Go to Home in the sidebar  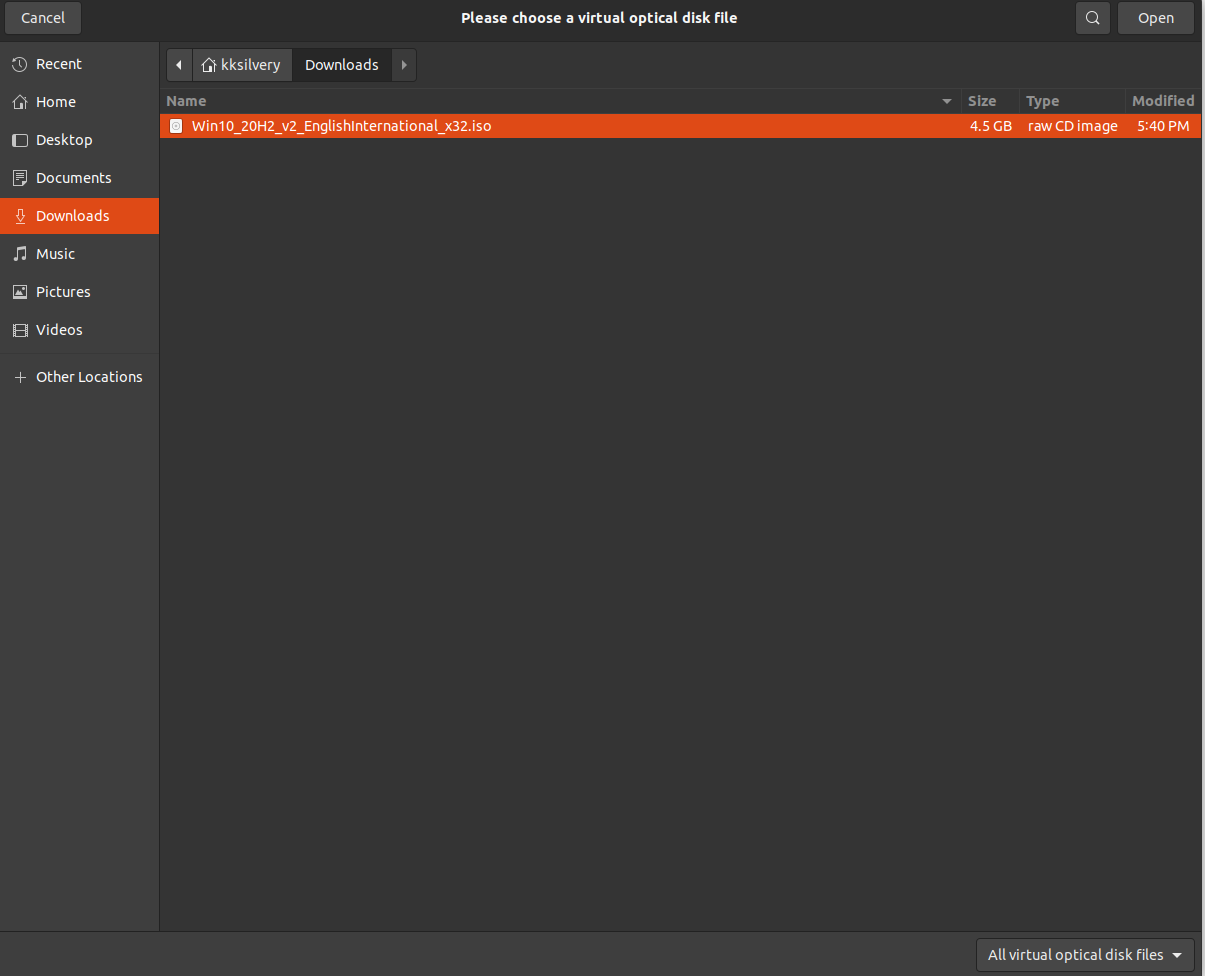tap(79, 102)
